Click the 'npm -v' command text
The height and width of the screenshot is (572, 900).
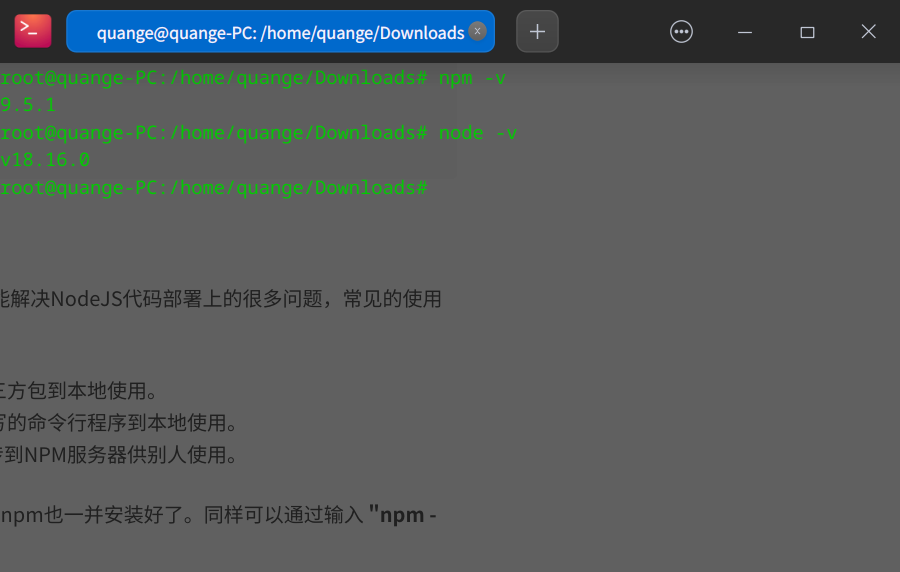click(472, 78)
